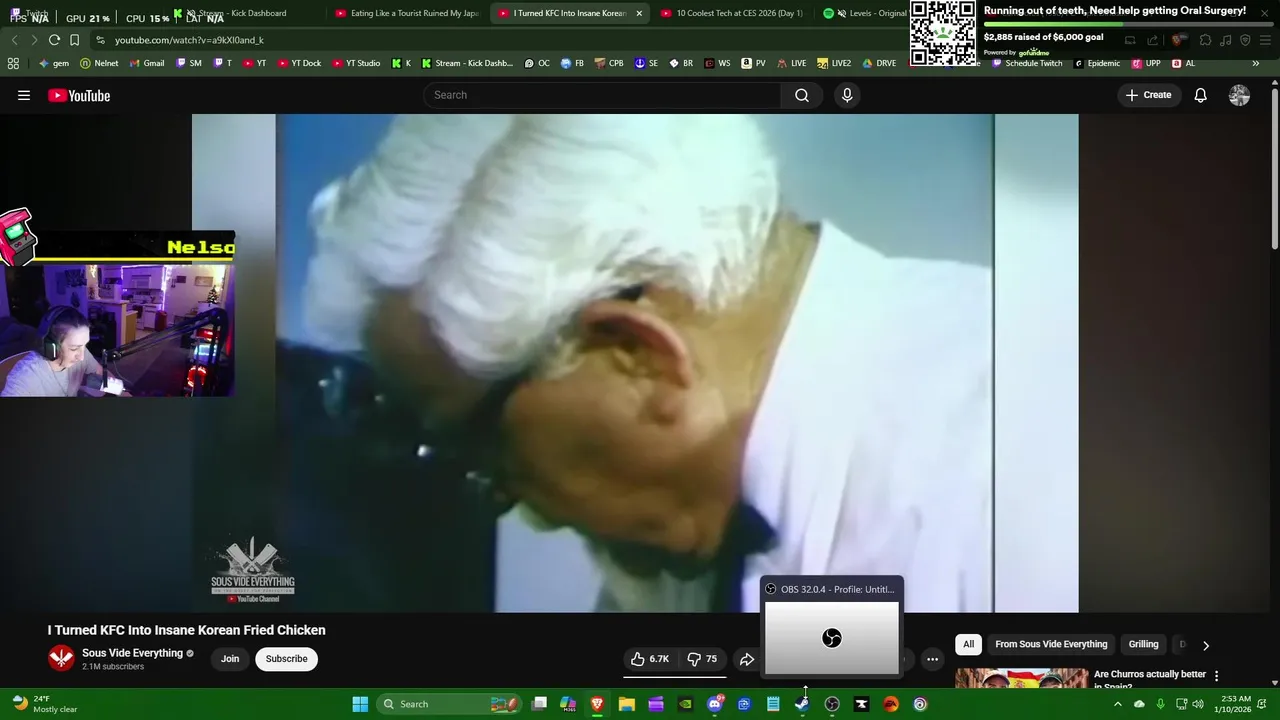
Task: Open the 24°F Mostly clear weather widget
Action: click(x=45, y=704)
